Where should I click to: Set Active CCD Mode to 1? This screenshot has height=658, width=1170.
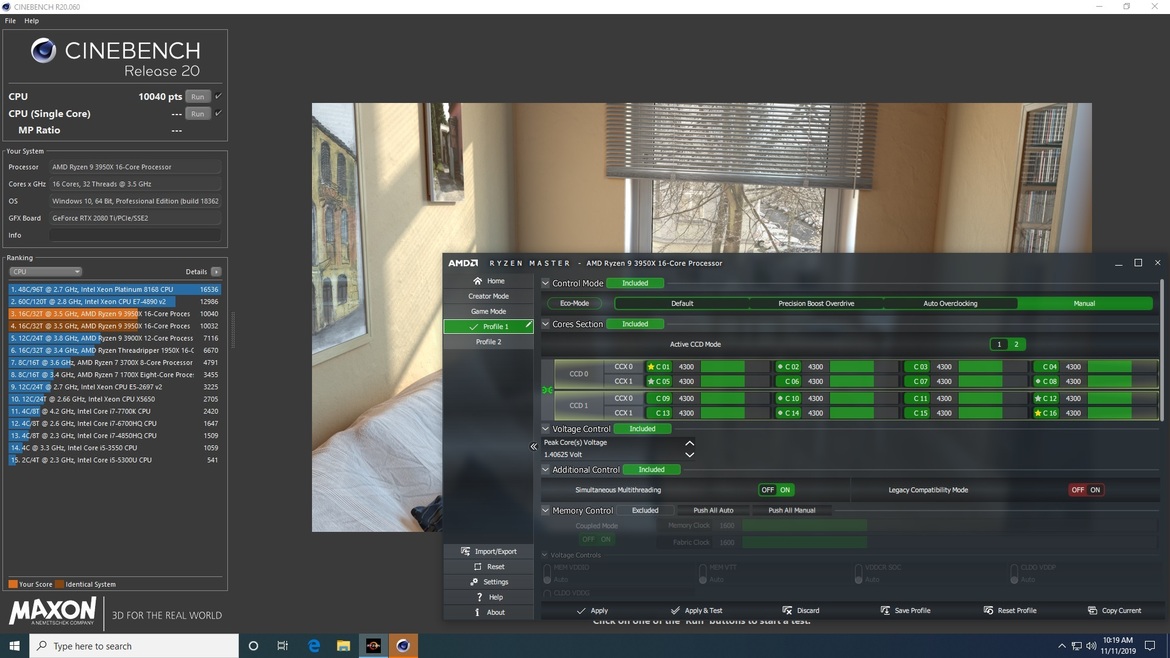(x=999, y=344)
